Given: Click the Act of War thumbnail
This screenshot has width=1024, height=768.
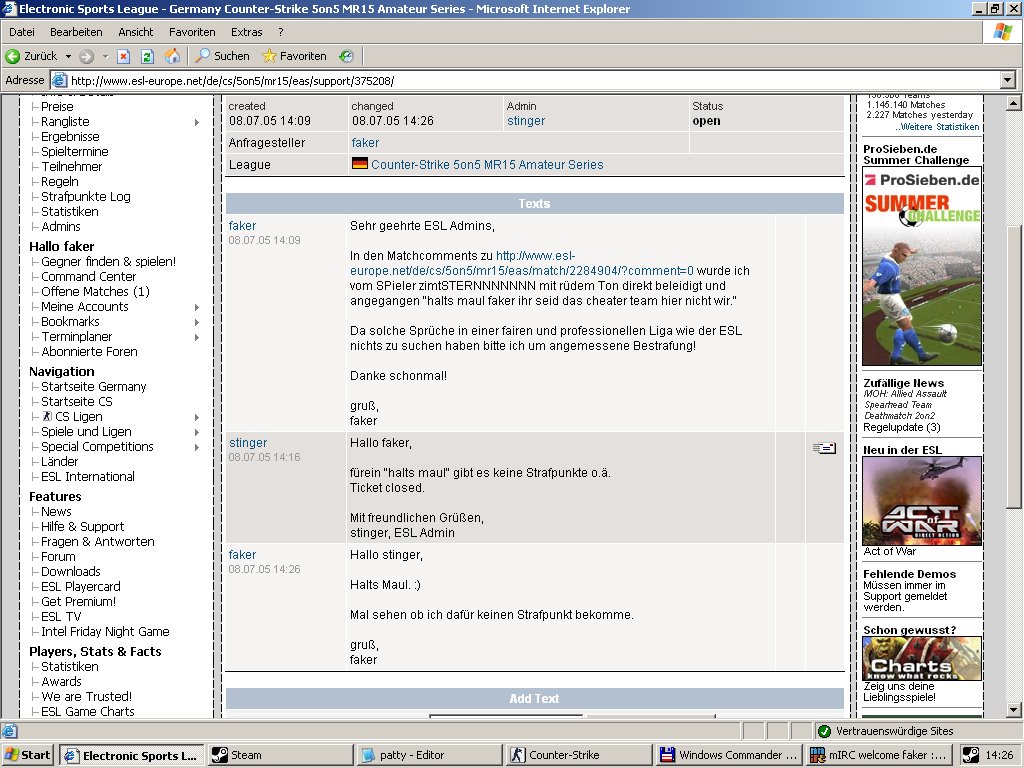Looking at the screenshot, I should click(922, 501).
